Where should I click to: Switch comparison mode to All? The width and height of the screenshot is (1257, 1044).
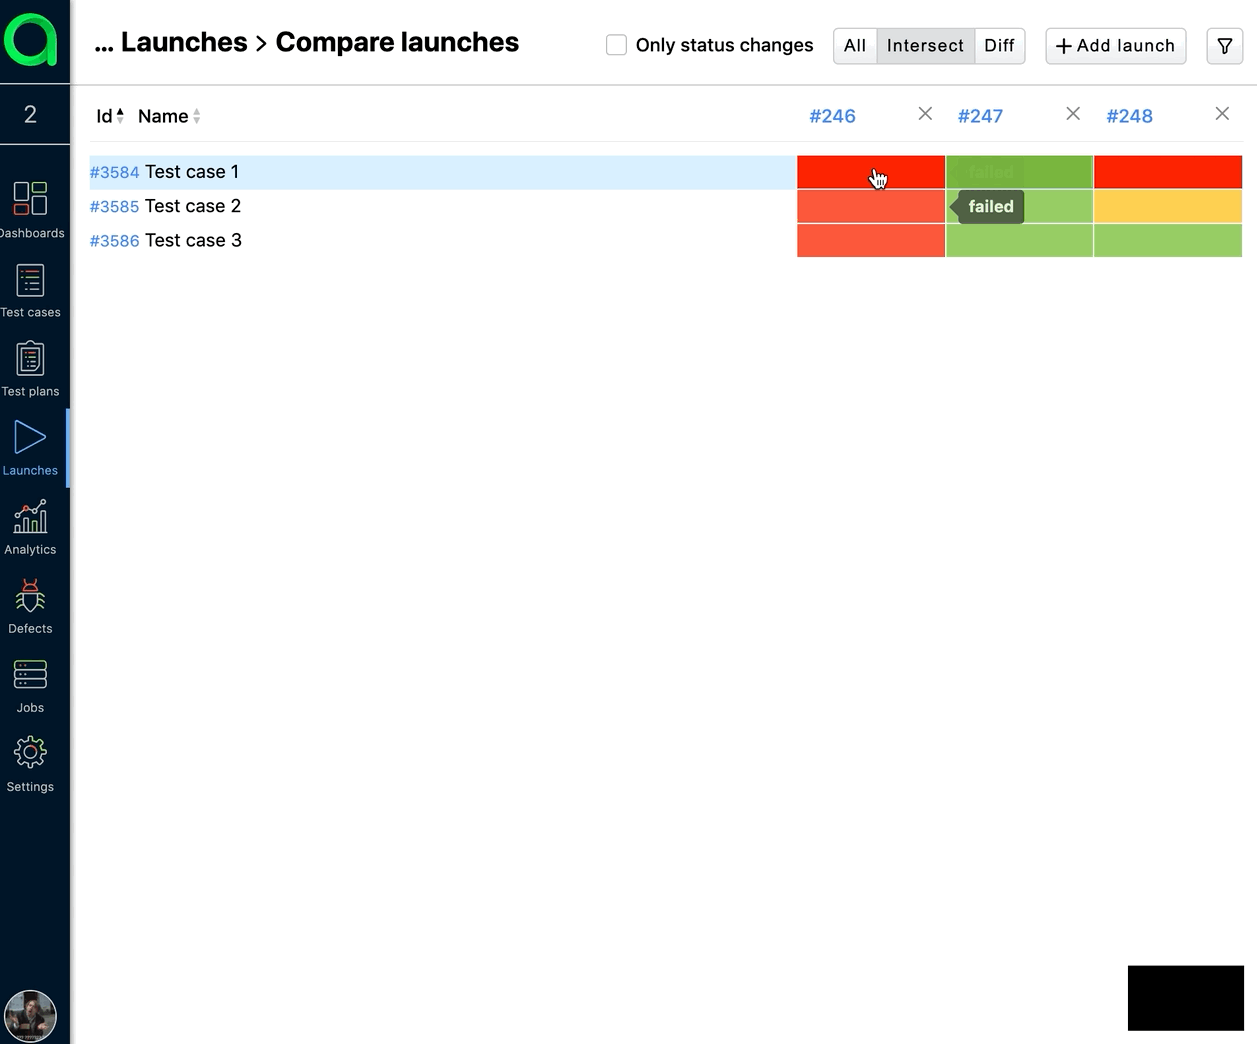click(855, 46)
